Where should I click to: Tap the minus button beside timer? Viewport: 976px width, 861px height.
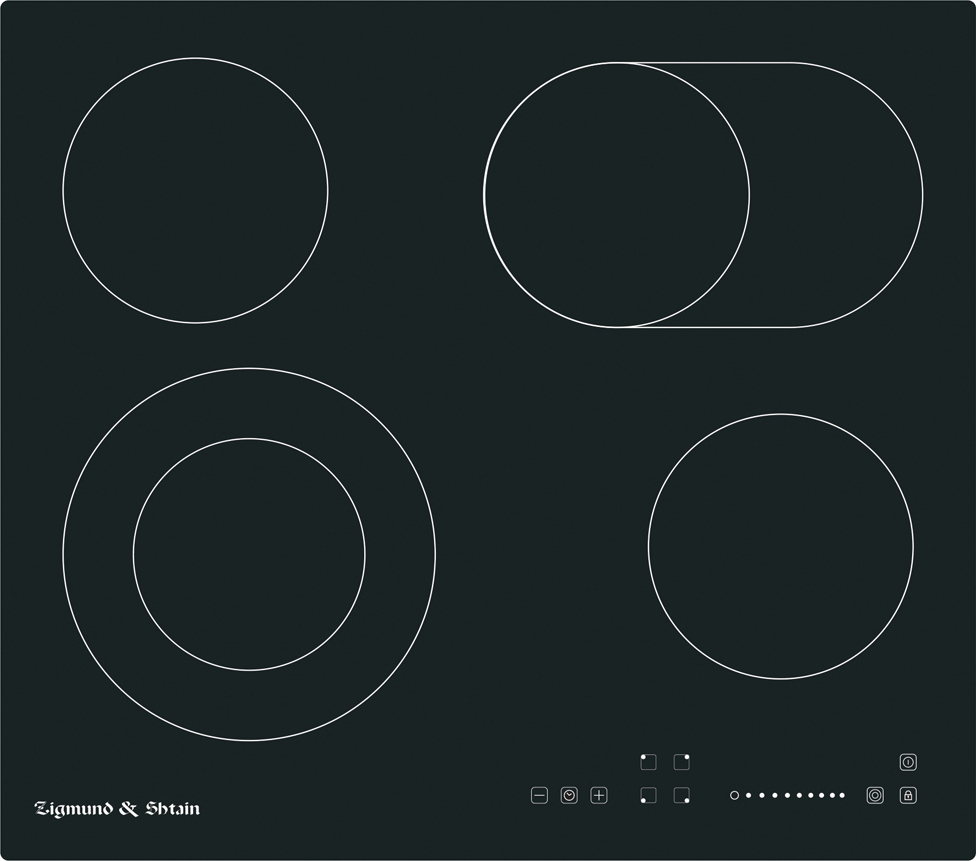pos(540,795)
